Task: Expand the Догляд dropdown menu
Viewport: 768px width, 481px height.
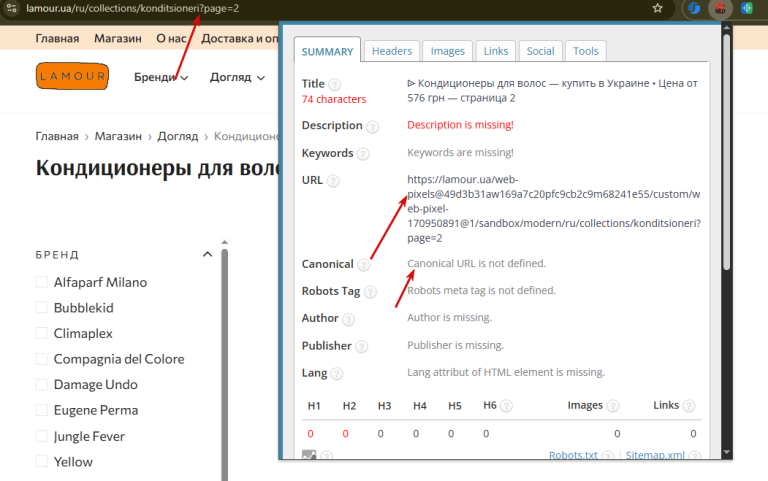Action: point(237,77)
